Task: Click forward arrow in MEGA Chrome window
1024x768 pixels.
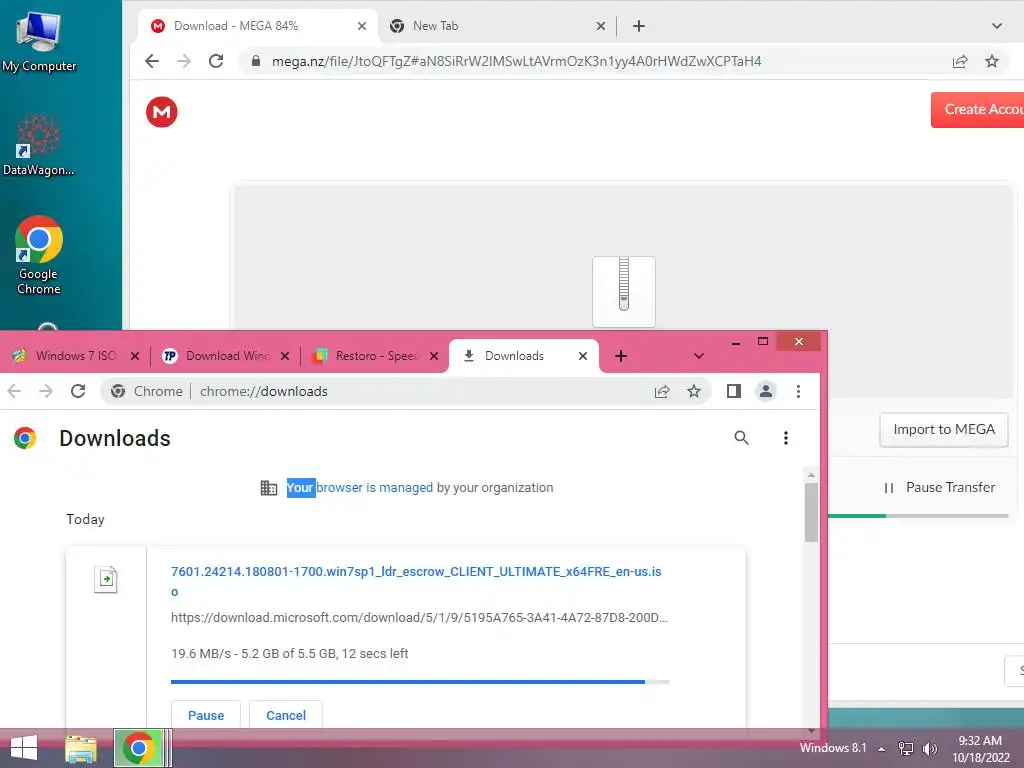Action: click(x=184, y=61)
